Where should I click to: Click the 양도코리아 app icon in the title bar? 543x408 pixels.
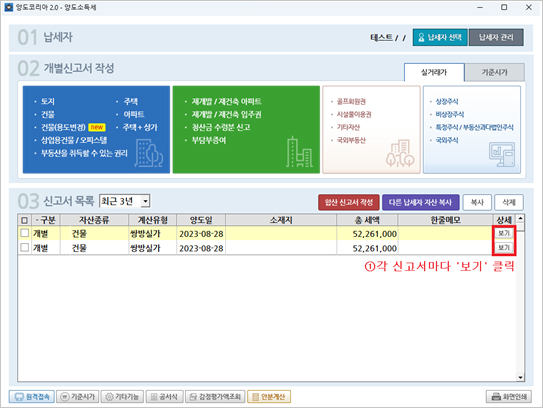9,7
